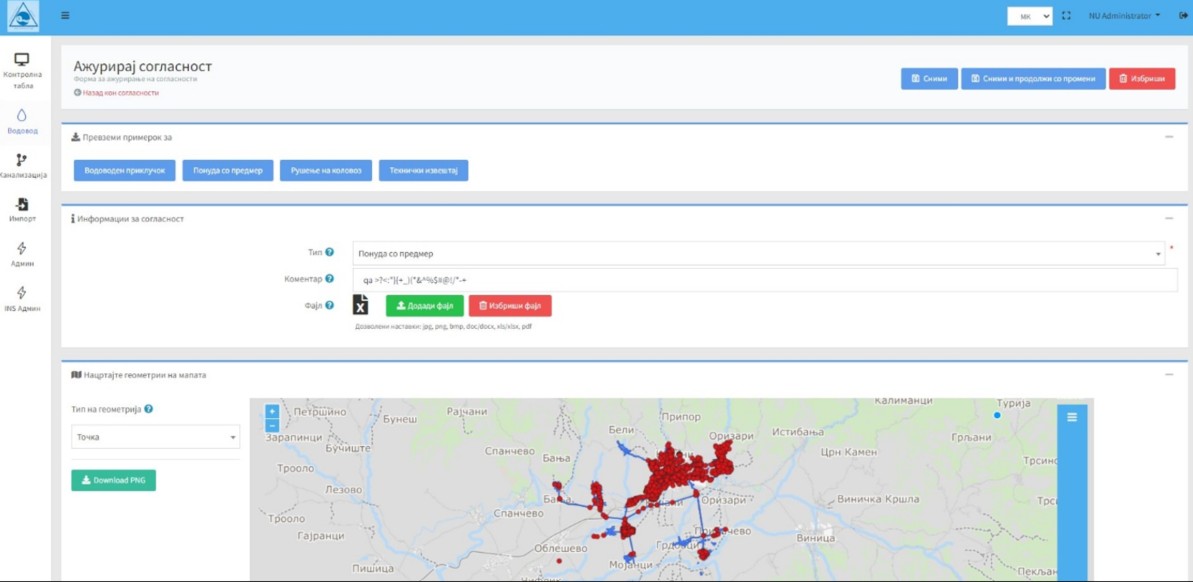Open the Контролна табла sidebar item

click(x=22, y=72)
